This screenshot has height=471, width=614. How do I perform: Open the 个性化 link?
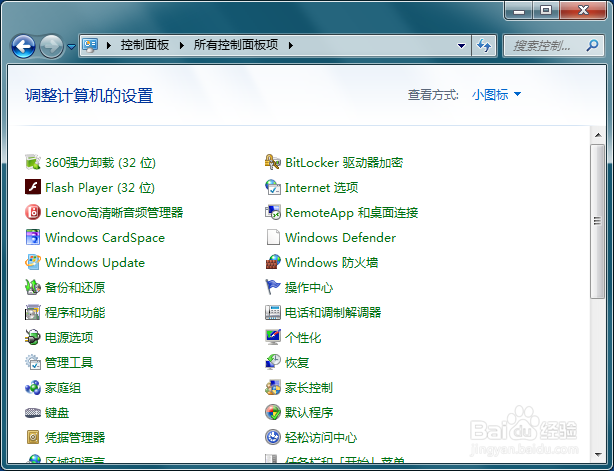303,337
